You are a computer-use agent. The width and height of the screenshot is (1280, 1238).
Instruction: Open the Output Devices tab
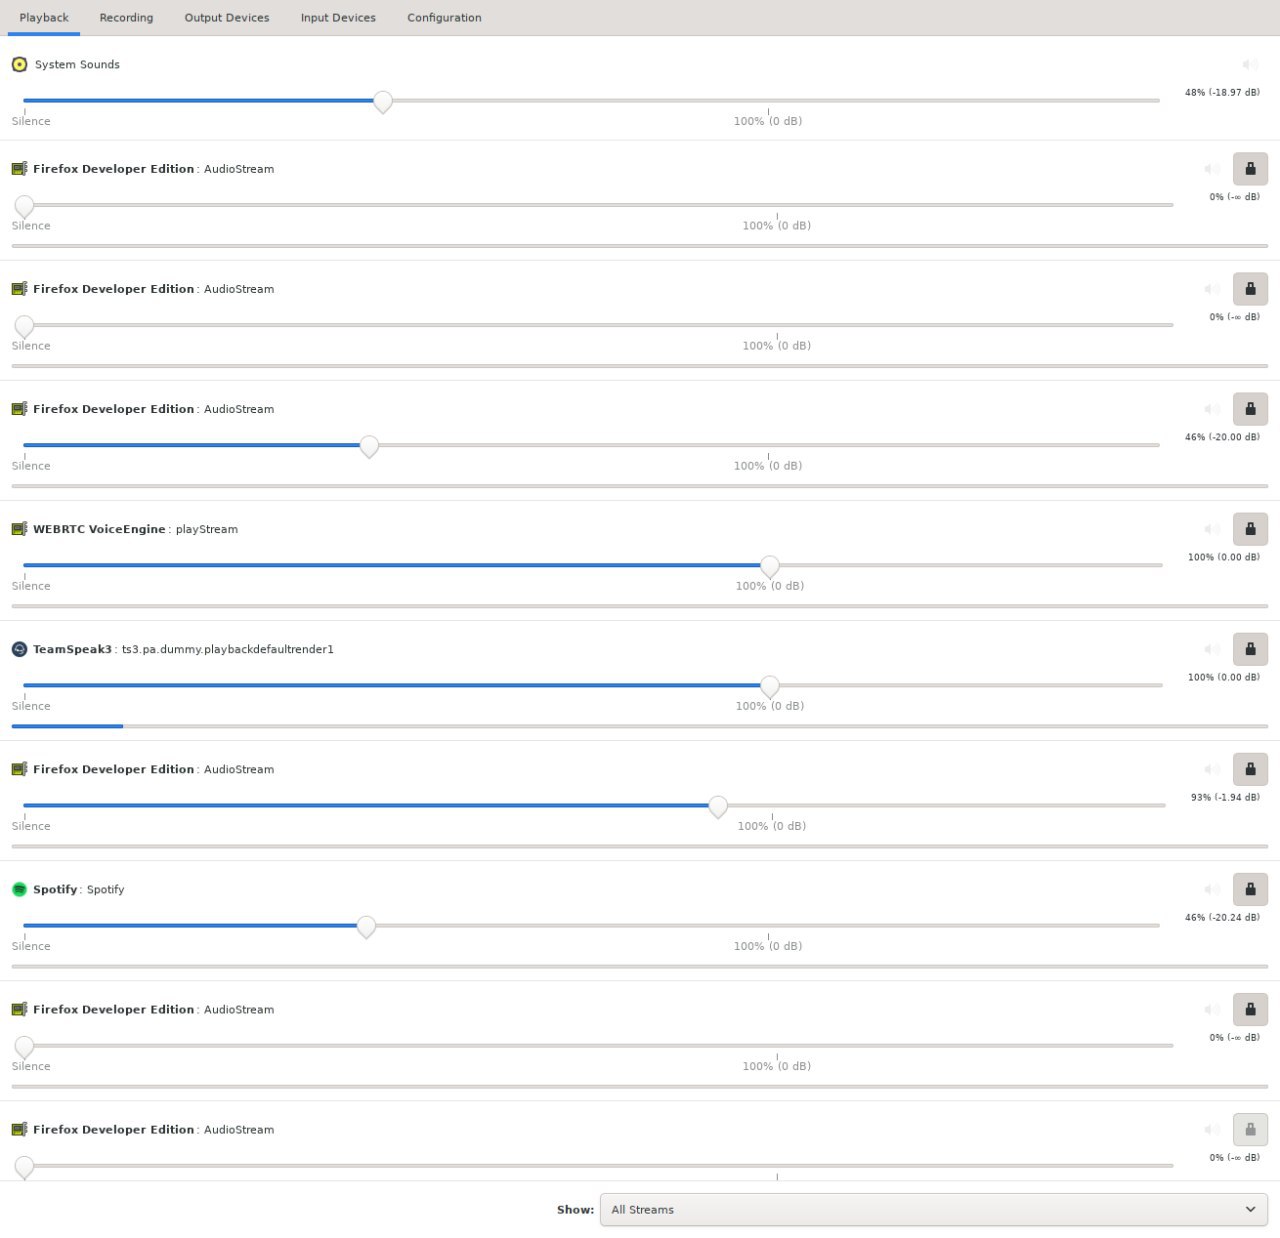tap(227, 17)
